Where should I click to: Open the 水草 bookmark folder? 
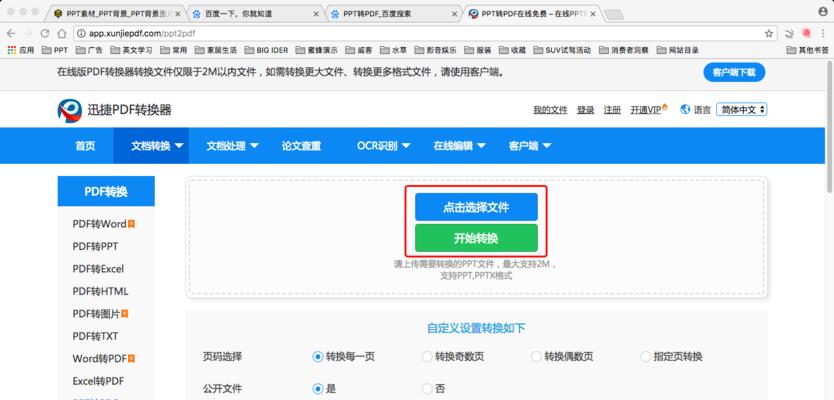click(x=393, y=50)
